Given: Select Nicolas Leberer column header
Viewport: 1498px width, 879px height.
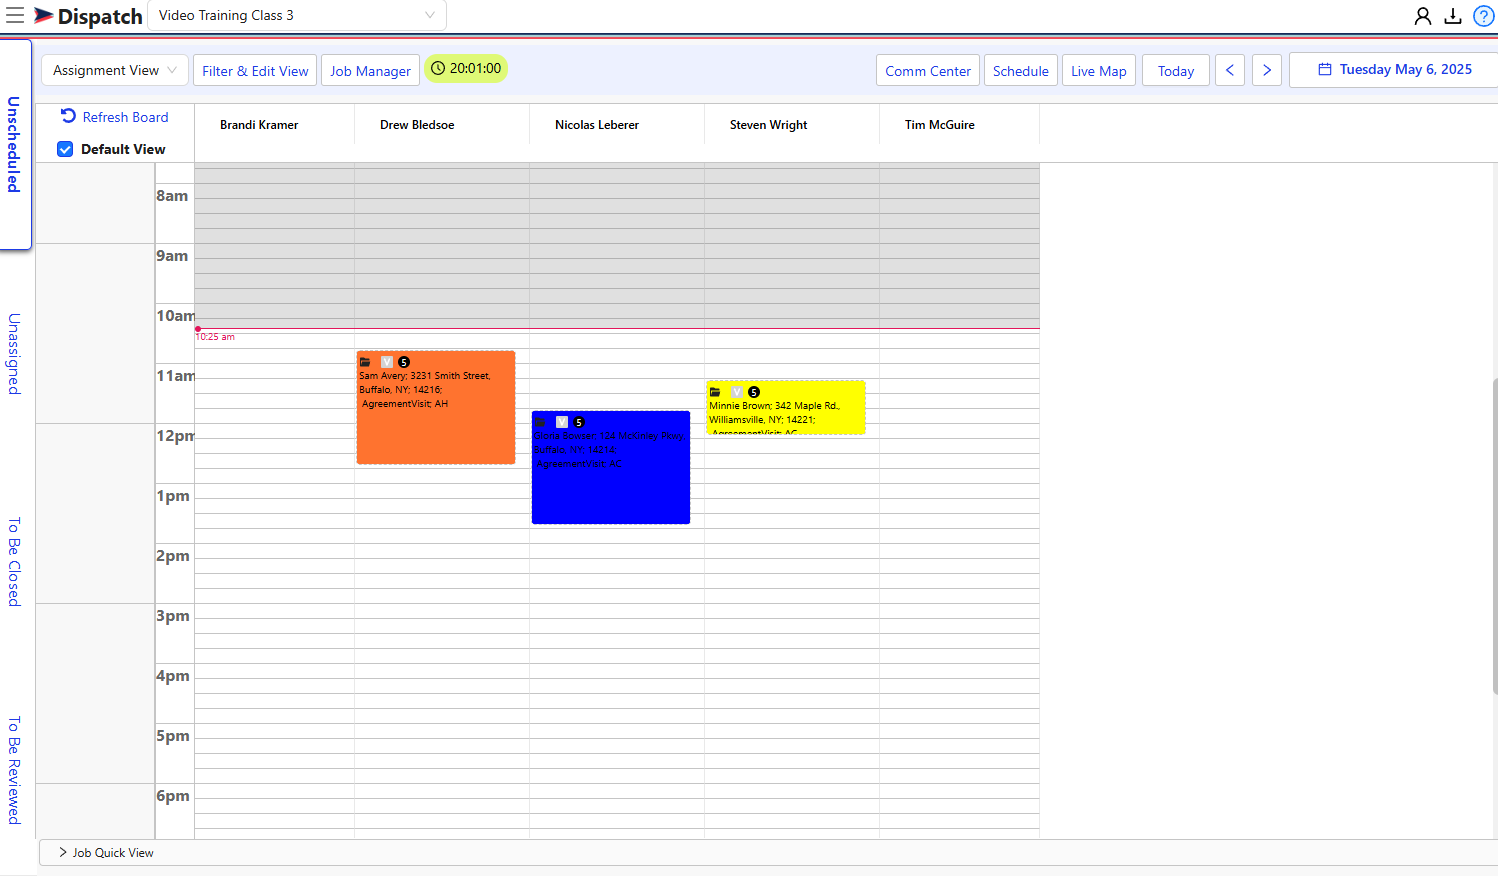Looking at the screenshot, I should [597, 125].
